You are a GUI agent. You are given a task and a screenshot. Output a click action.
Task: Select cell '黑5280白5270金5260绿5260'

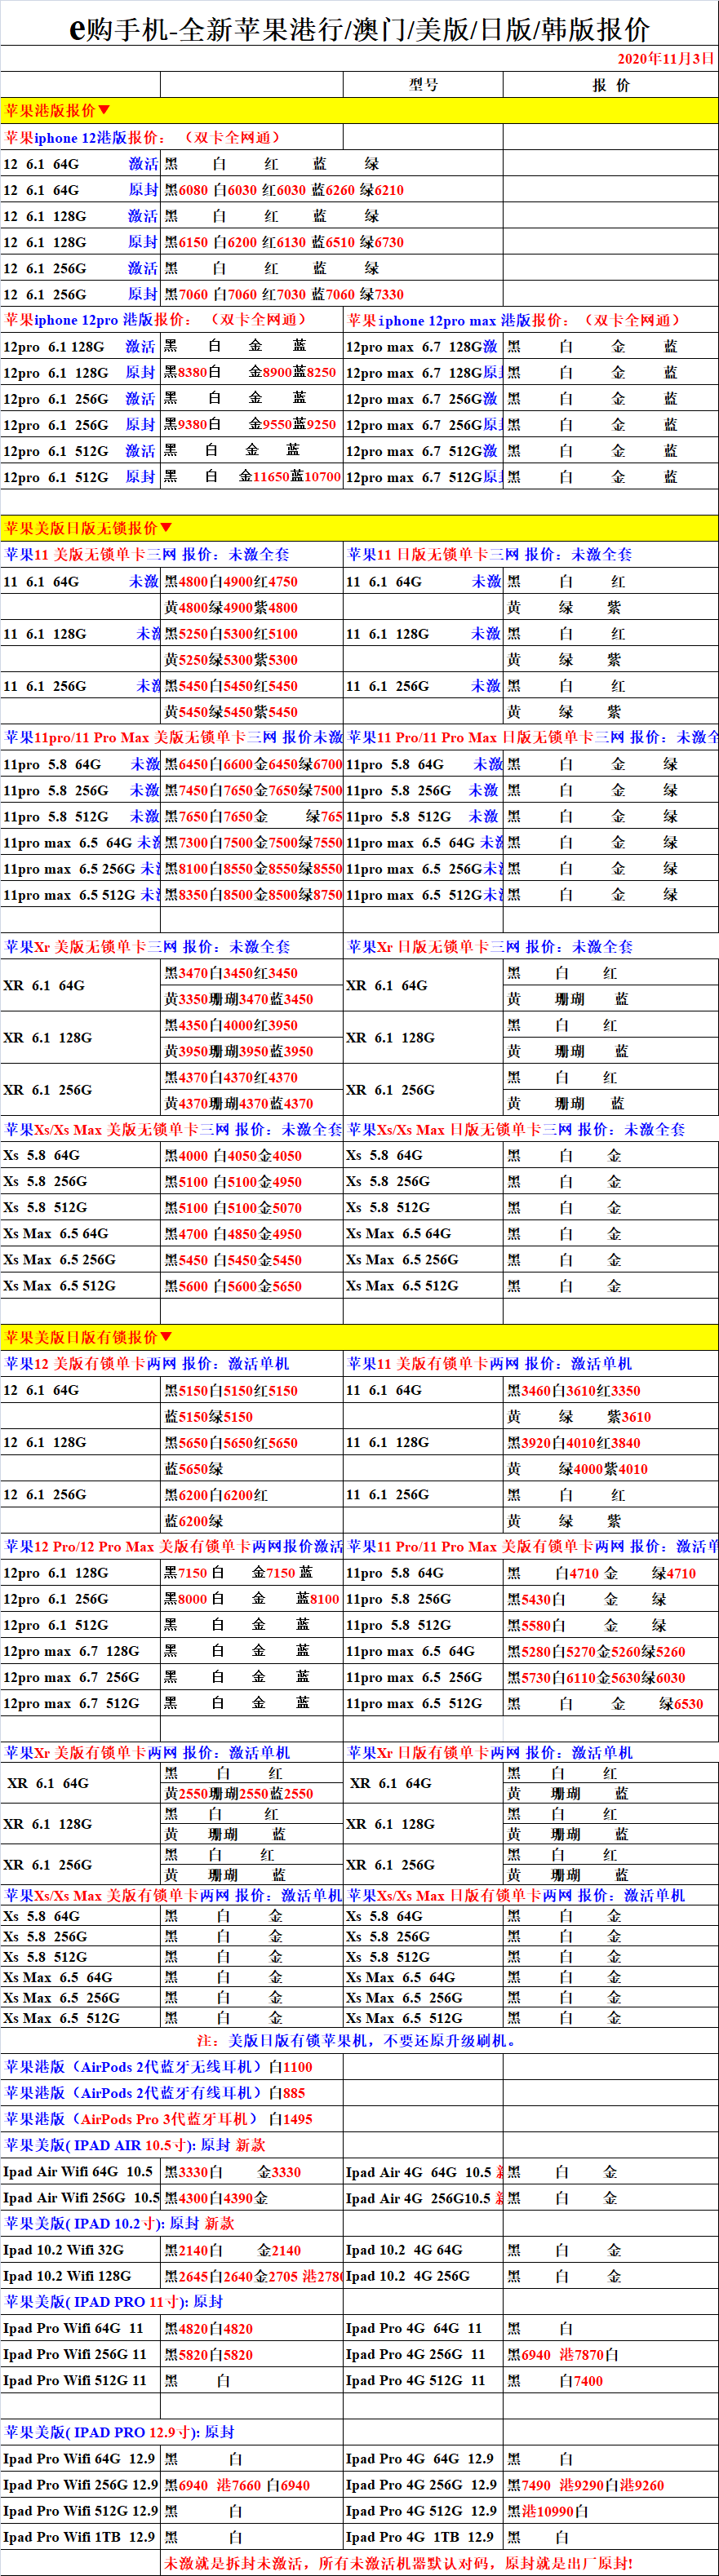tap(610, 1651)
